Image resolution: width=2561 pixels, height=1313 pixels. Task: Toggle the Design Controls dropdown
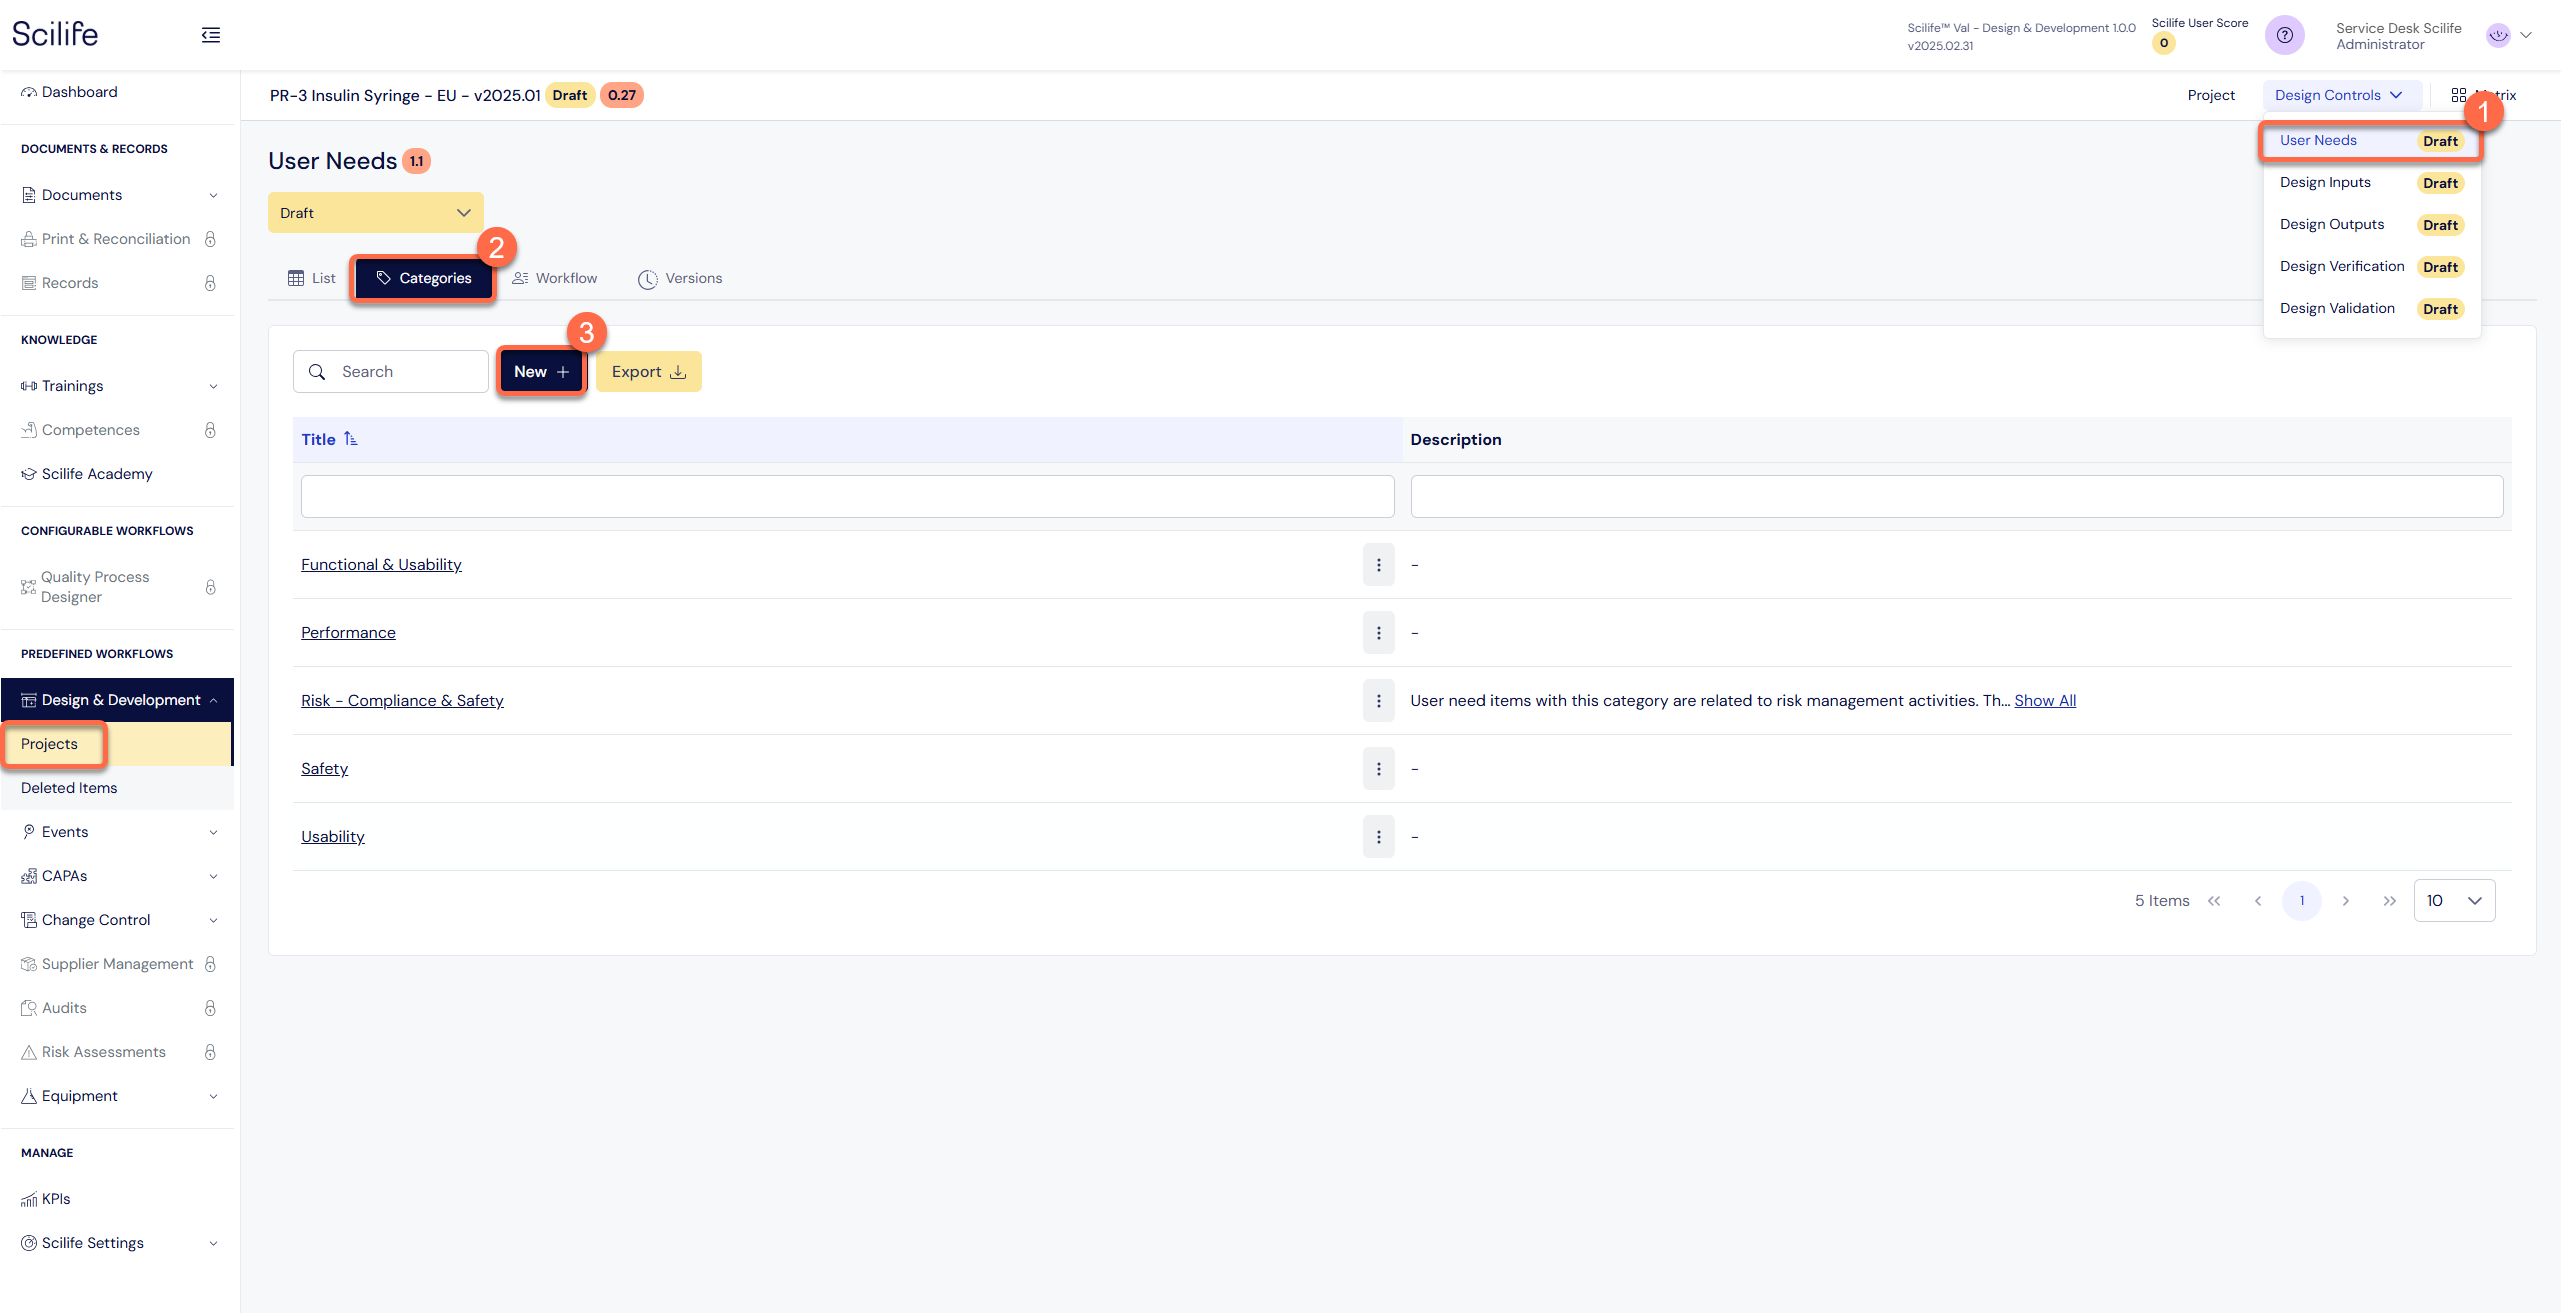click(x=2340, y=95)
